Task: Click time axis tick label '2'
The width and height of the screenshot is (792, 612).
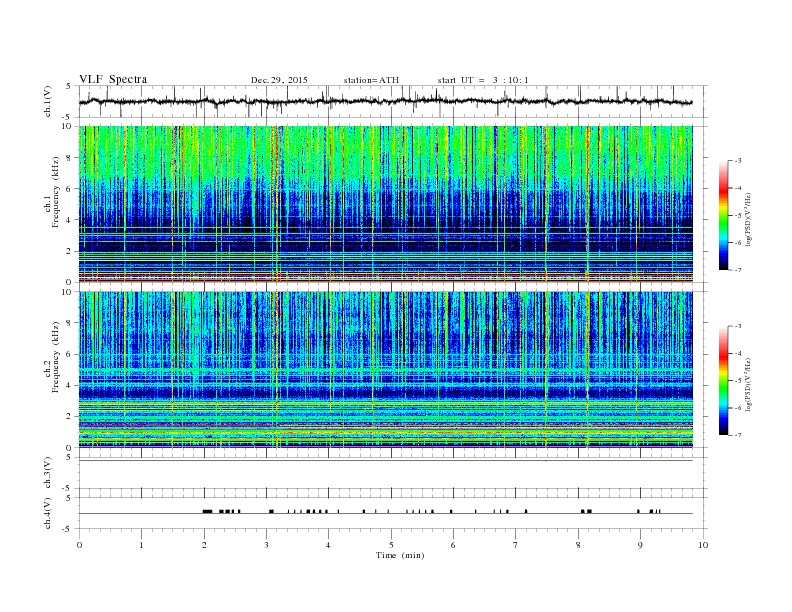Action: 204,545
